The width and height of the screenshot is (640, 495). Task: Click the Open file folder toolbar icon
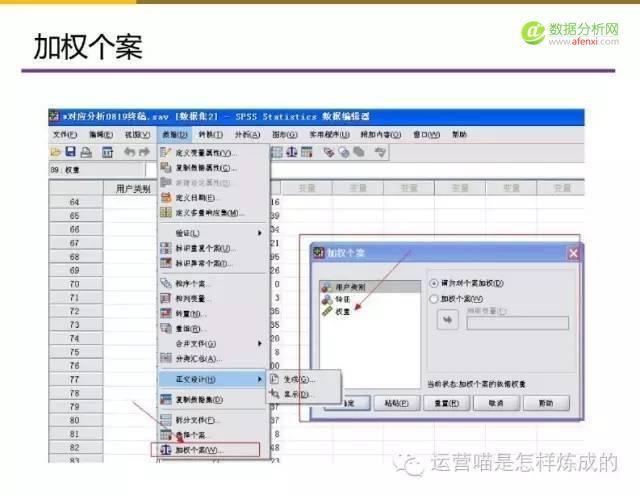click(x=56, y=153)
